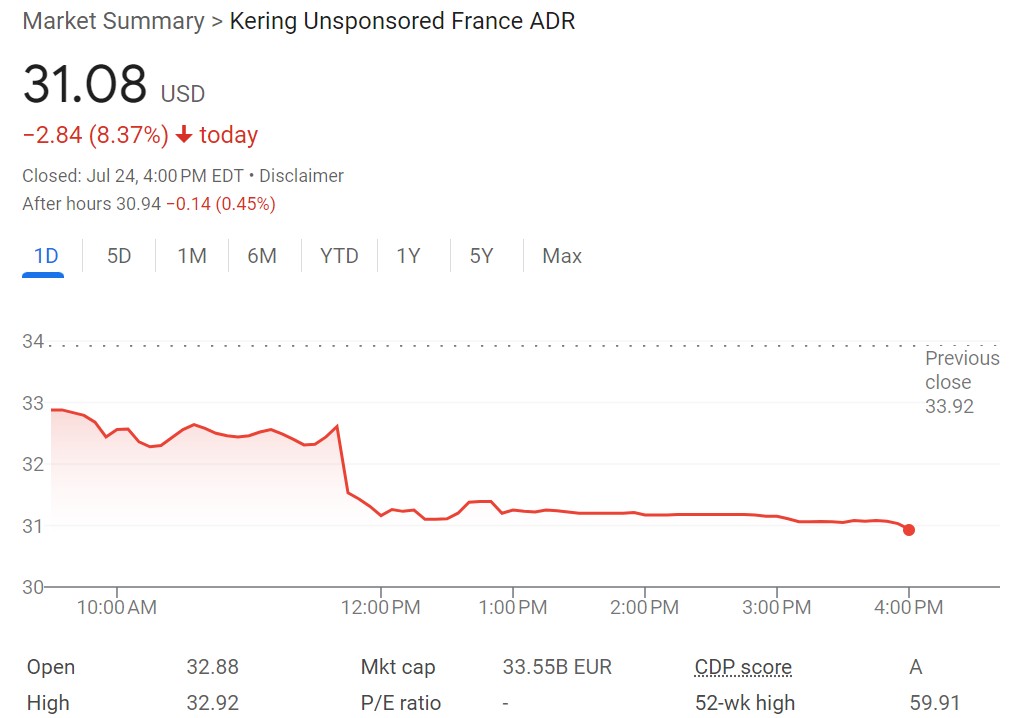Screen dimensions: 1015x718
Task: Open the Disclaimer link
Action: pyautogui.click(x=301, y=176)
